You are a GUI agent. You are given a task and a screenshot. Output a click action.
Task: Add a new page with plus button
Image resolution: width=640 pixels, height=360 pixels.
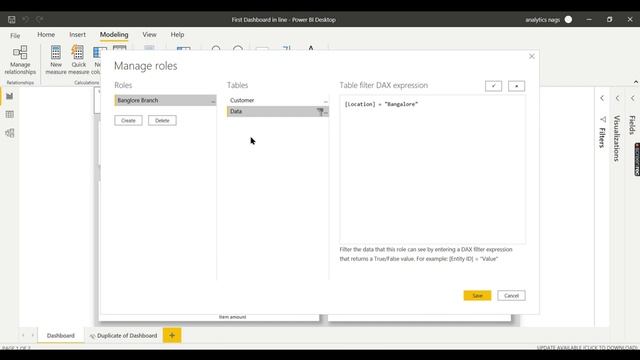[172, 336]
